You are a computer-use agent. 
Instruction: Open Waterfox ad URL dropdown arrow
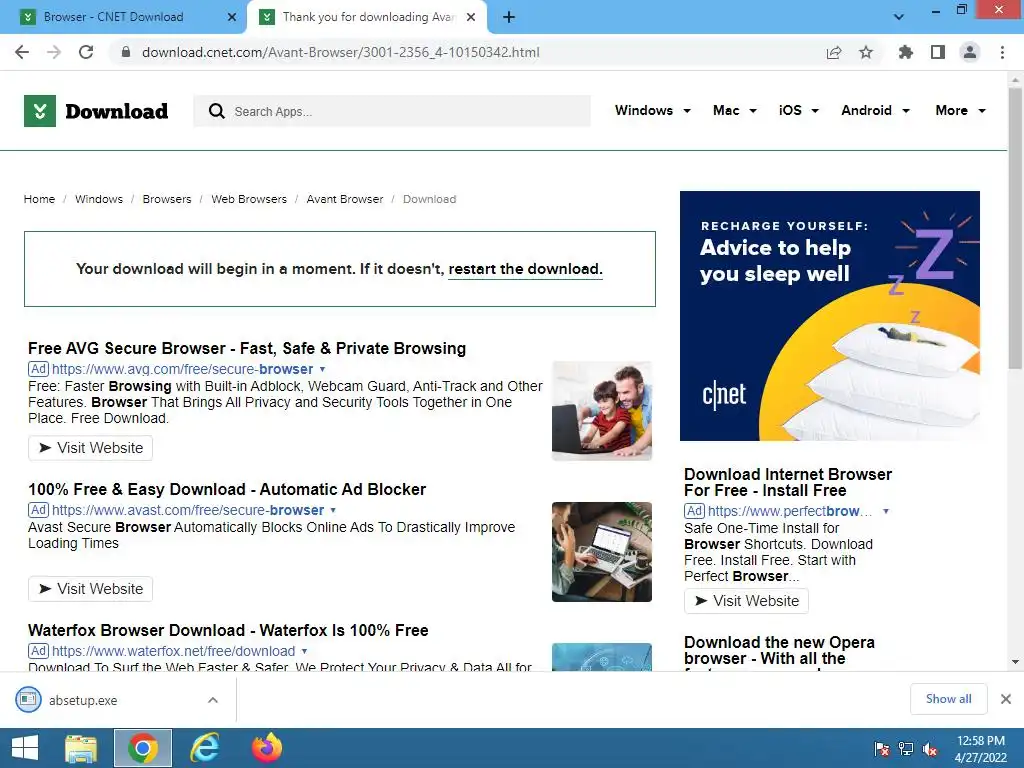point(304,651)
